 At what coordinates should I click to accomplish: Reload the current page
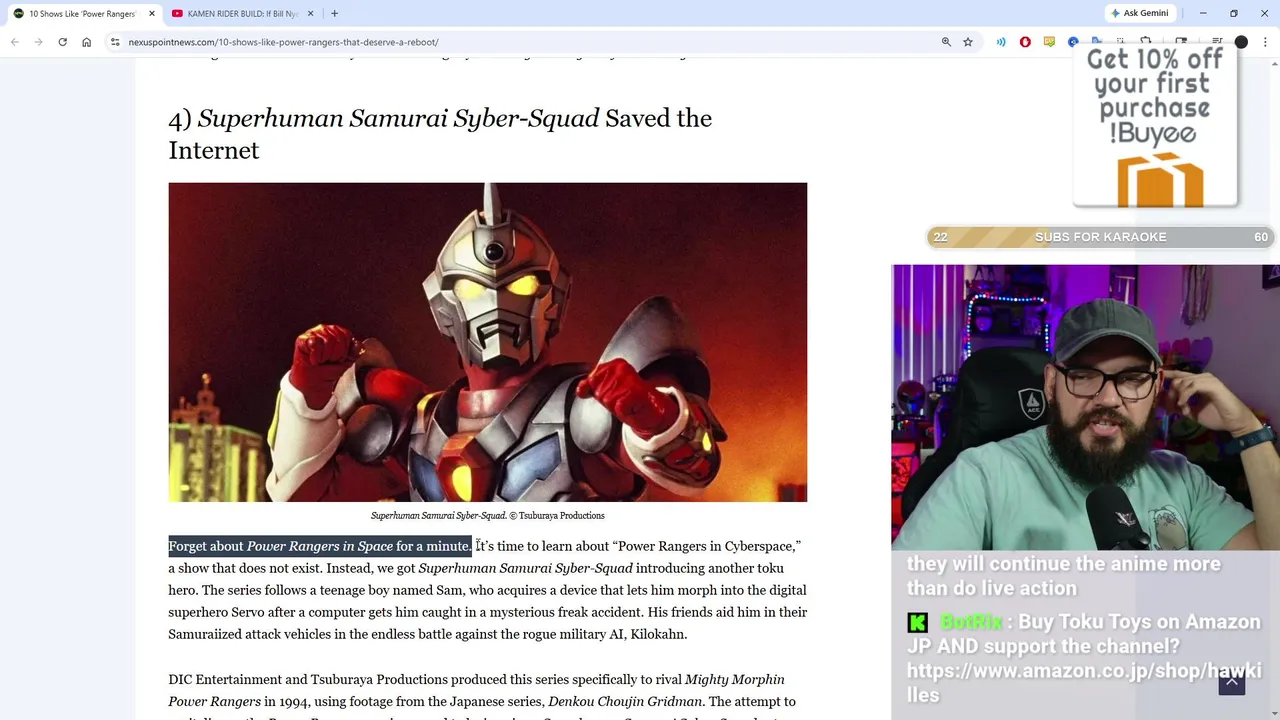(62, 42)
